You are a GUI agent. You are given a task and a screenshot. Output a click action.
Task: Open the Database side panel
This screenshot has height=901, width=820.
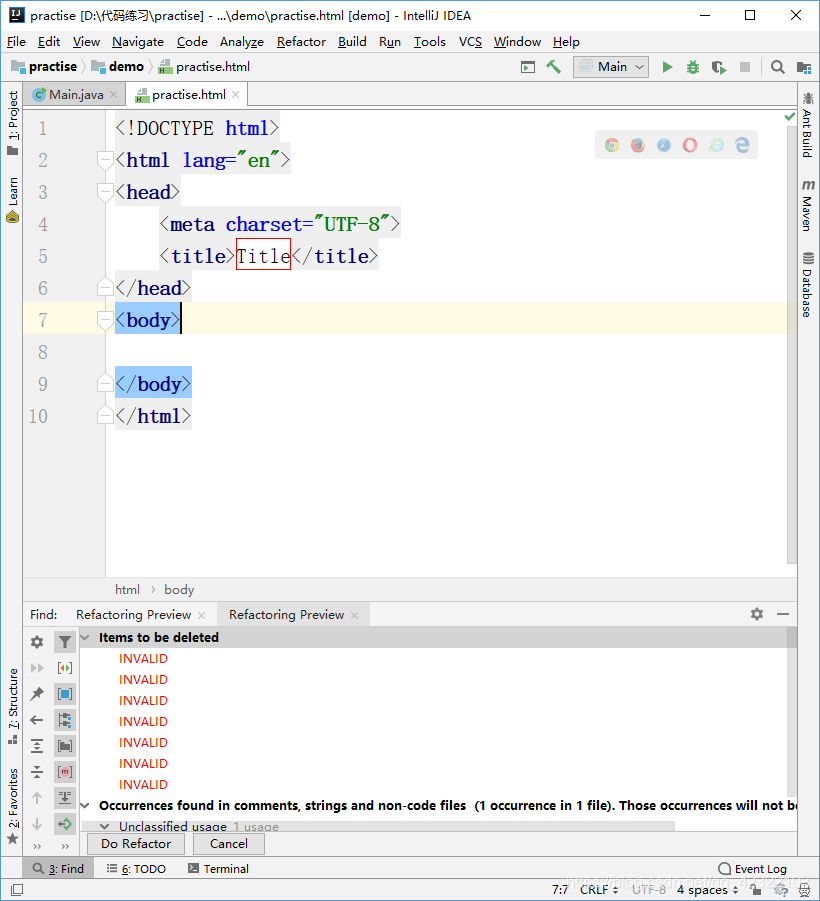coord(807,284)
